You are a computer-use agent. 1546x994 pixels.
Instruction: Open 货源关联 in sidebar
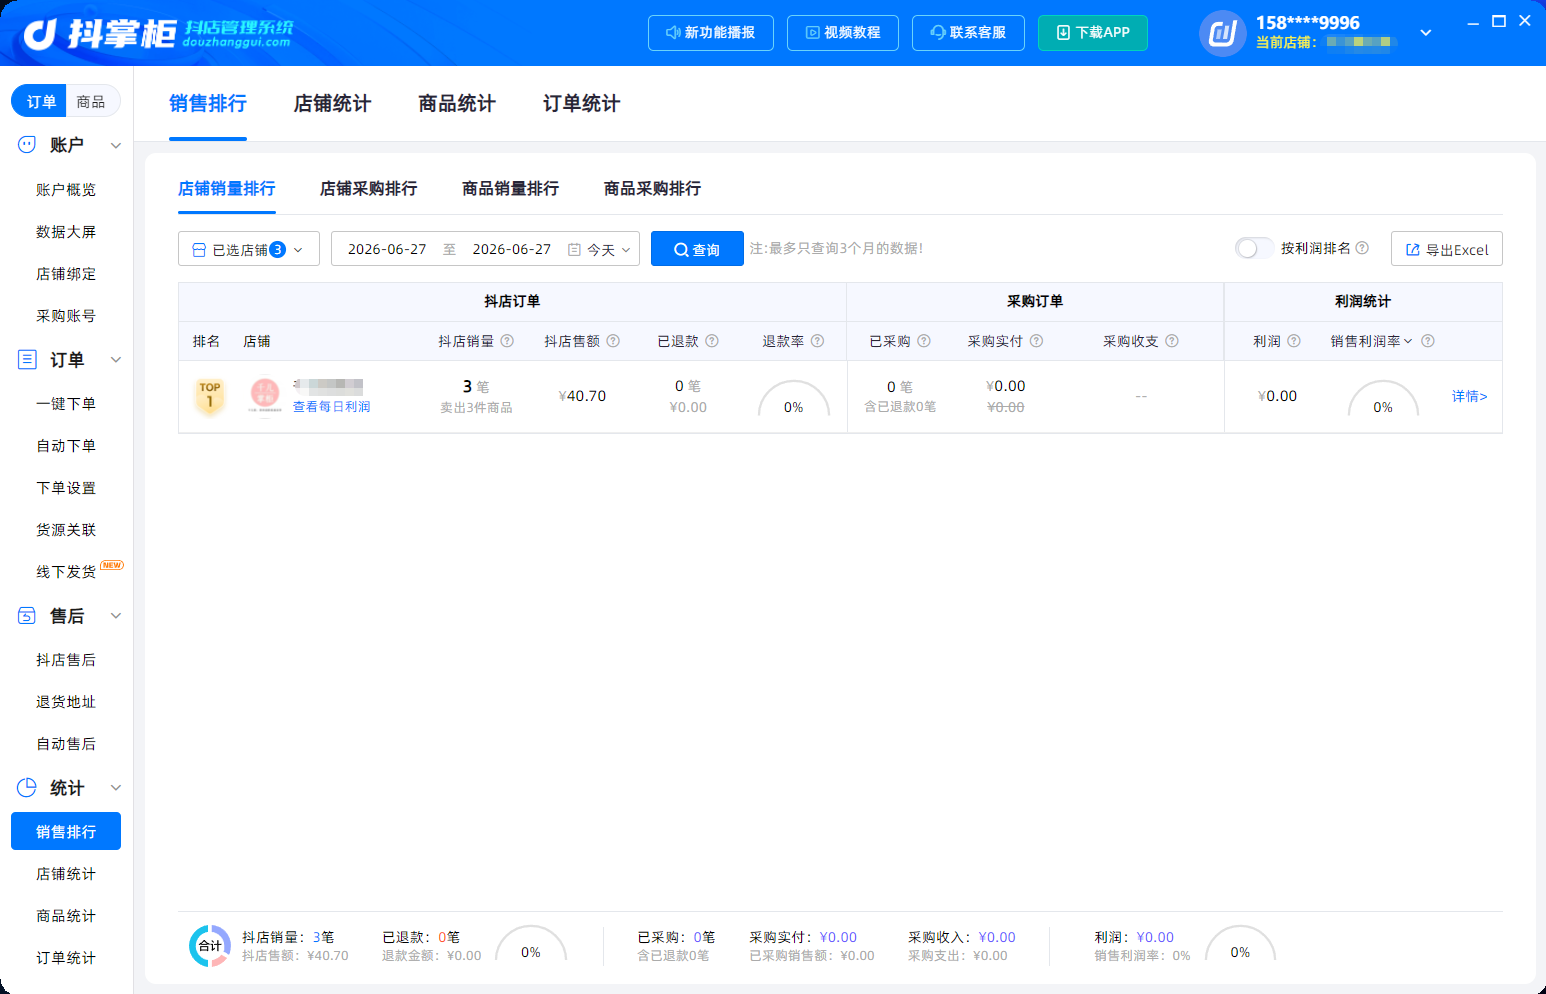point(66,530)
